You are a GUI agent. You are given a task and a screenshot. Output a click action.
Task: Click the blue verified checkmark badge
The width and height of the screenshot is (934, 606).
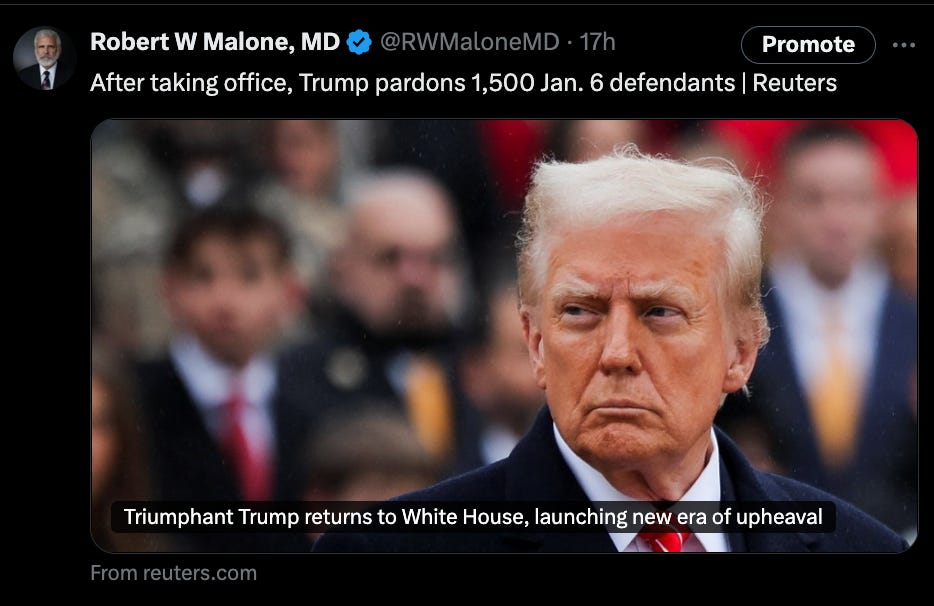pos(359,42)
